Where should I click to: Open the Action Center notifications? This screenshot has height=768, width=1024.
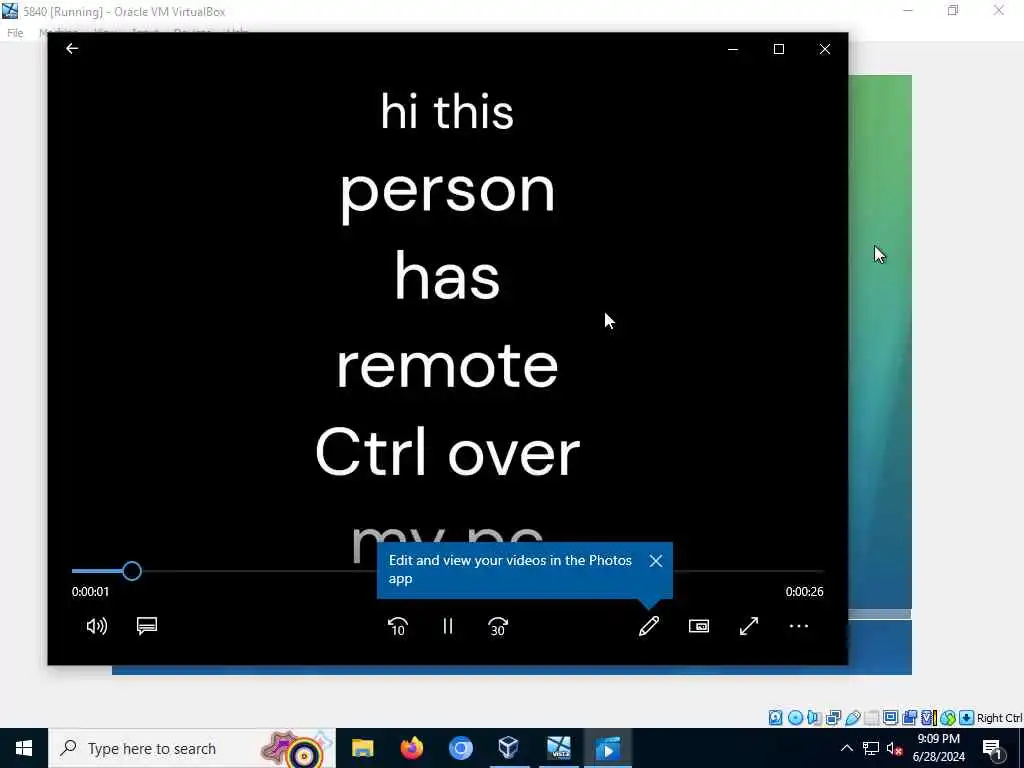(992, 748)
